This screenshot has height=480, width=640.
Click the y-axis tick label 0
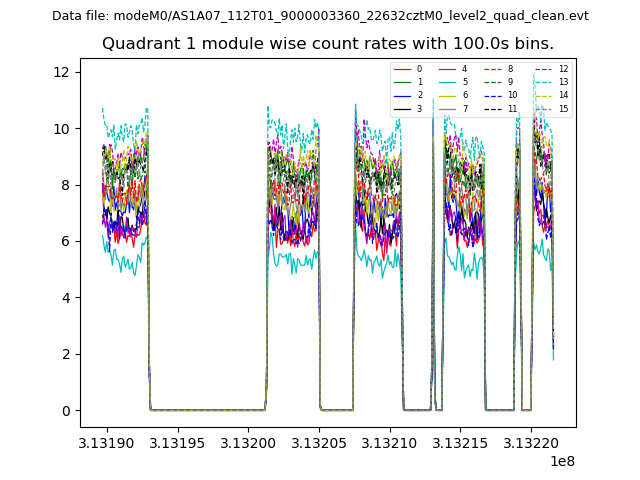coord(64,411)
